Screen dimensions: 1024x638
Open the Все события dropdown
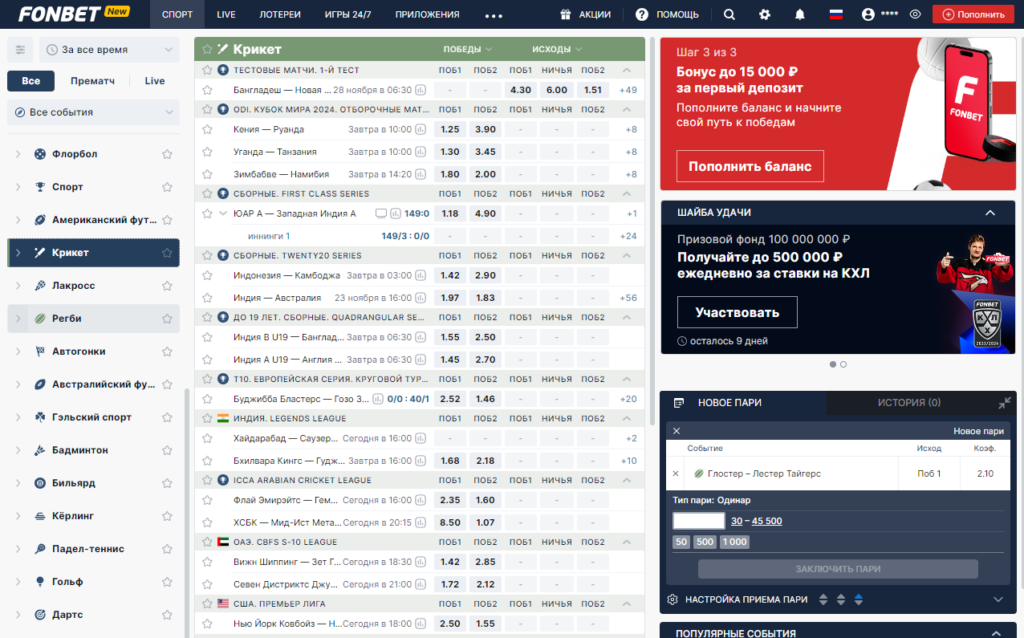coord(93,112)
